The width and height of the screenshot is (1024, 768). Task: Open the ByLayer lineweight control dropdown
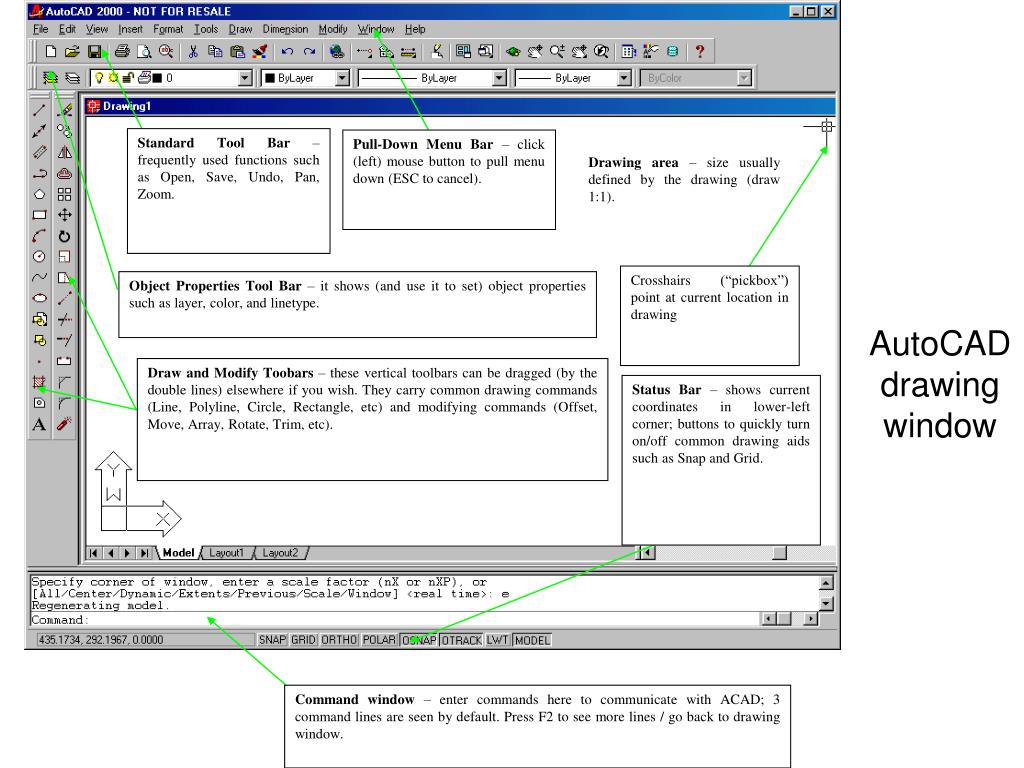click(x=624, y=78)
